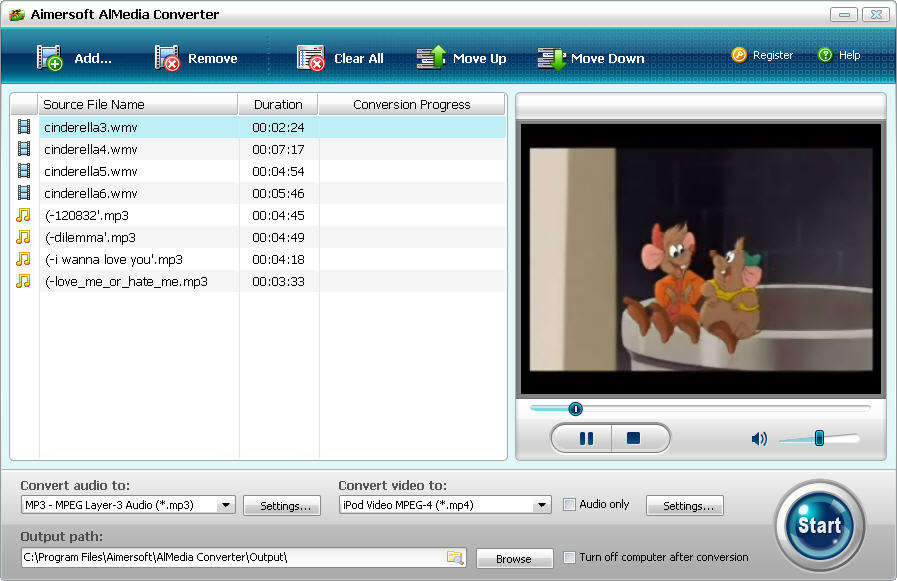Click the Browse button for output path
The height and width of the screenshot is (581, 897).
point(514,559)
